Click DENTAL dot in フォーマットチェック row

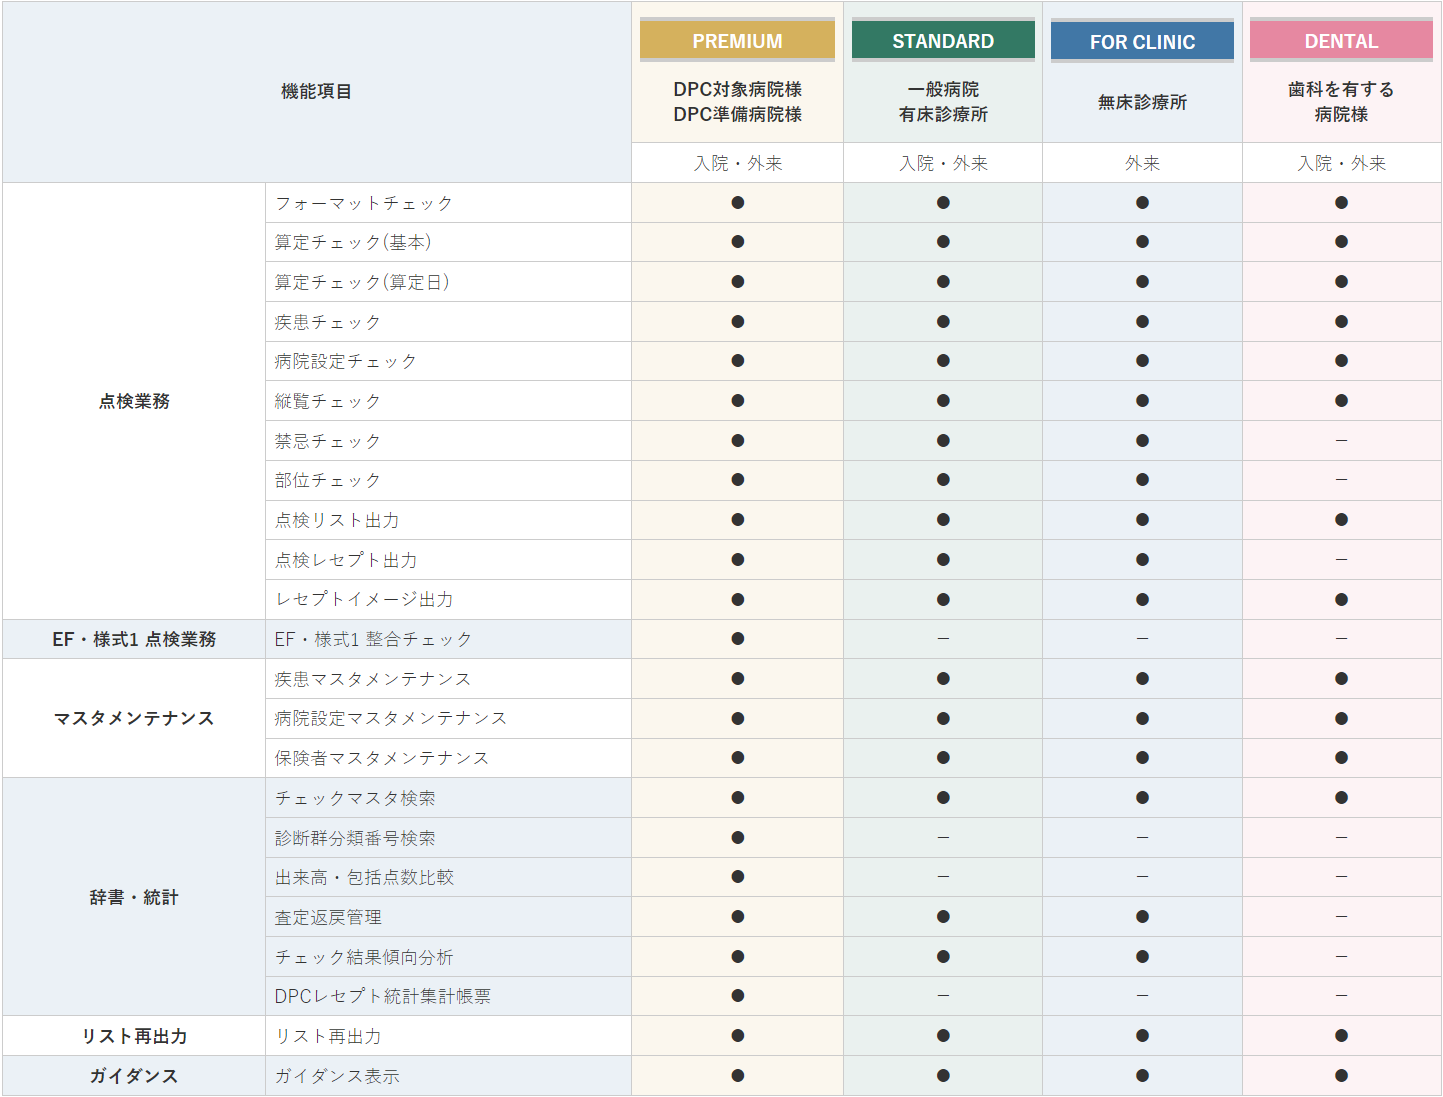1341,203
